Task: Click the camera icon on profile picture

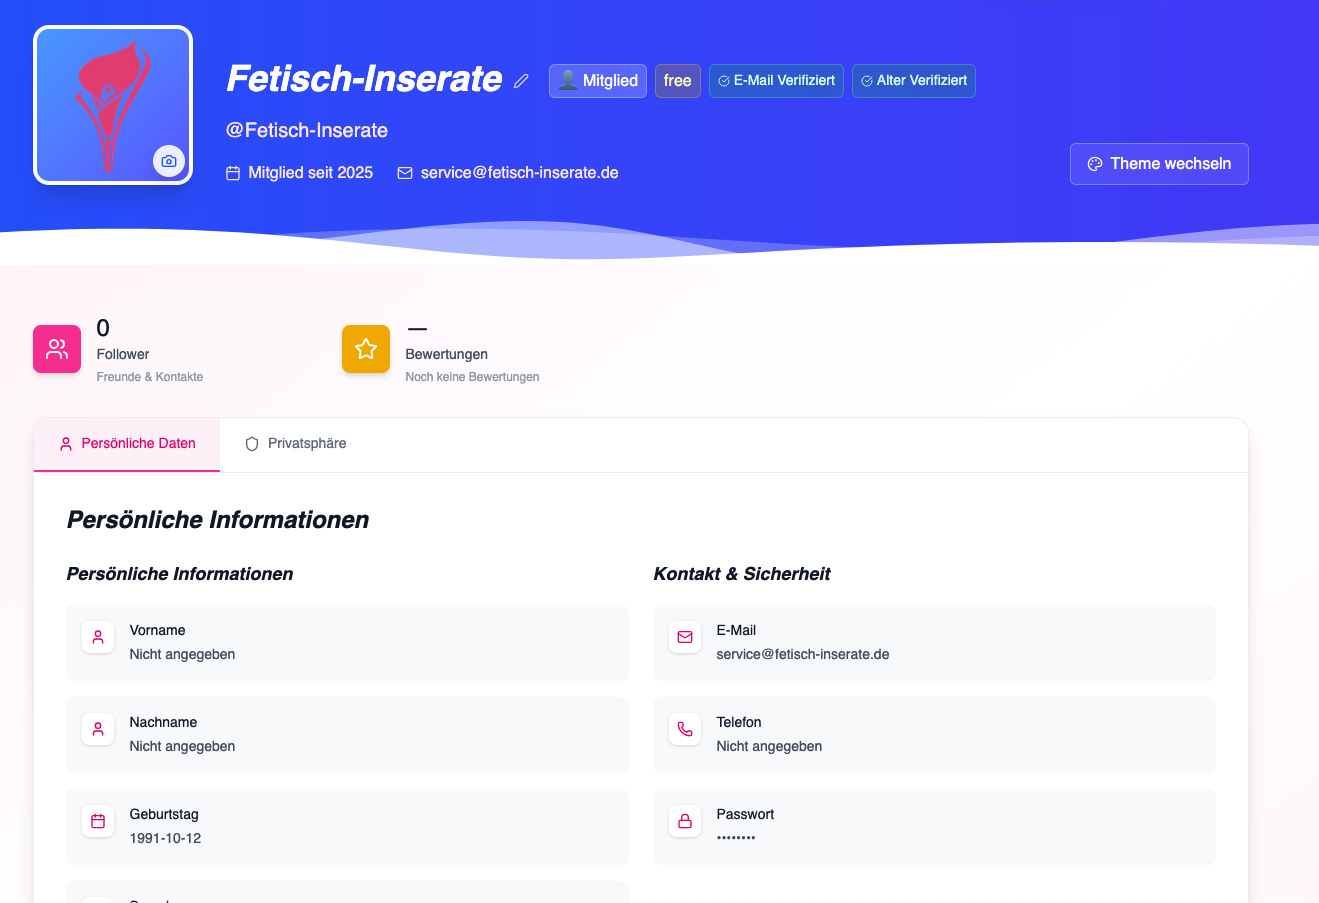Action: (169, 161)
